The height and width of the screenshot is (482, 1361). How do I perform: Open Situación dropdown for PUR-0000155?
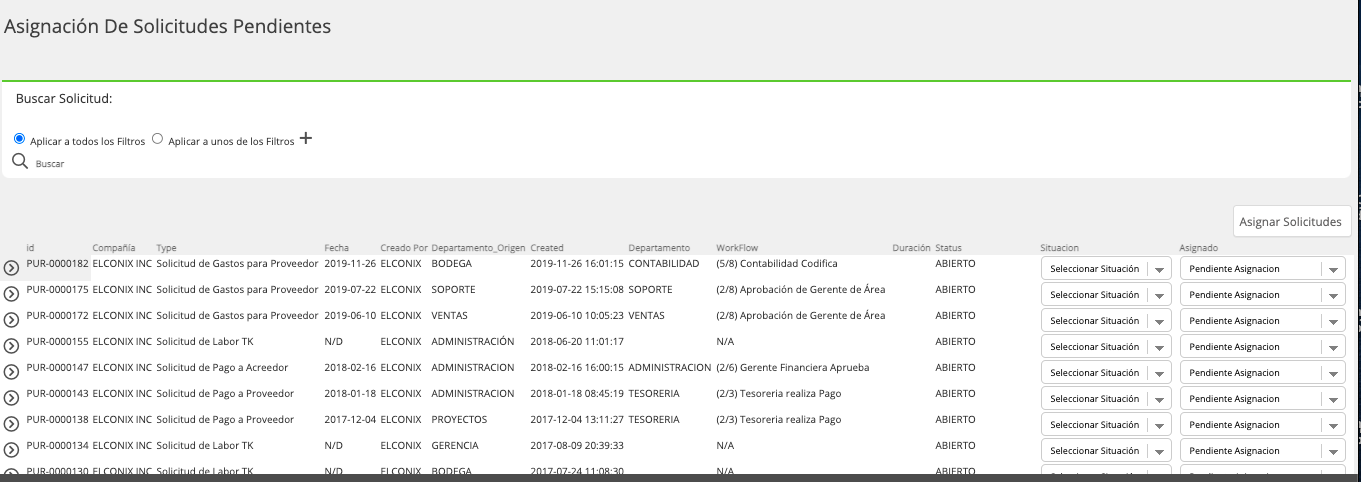[1107, 347]
